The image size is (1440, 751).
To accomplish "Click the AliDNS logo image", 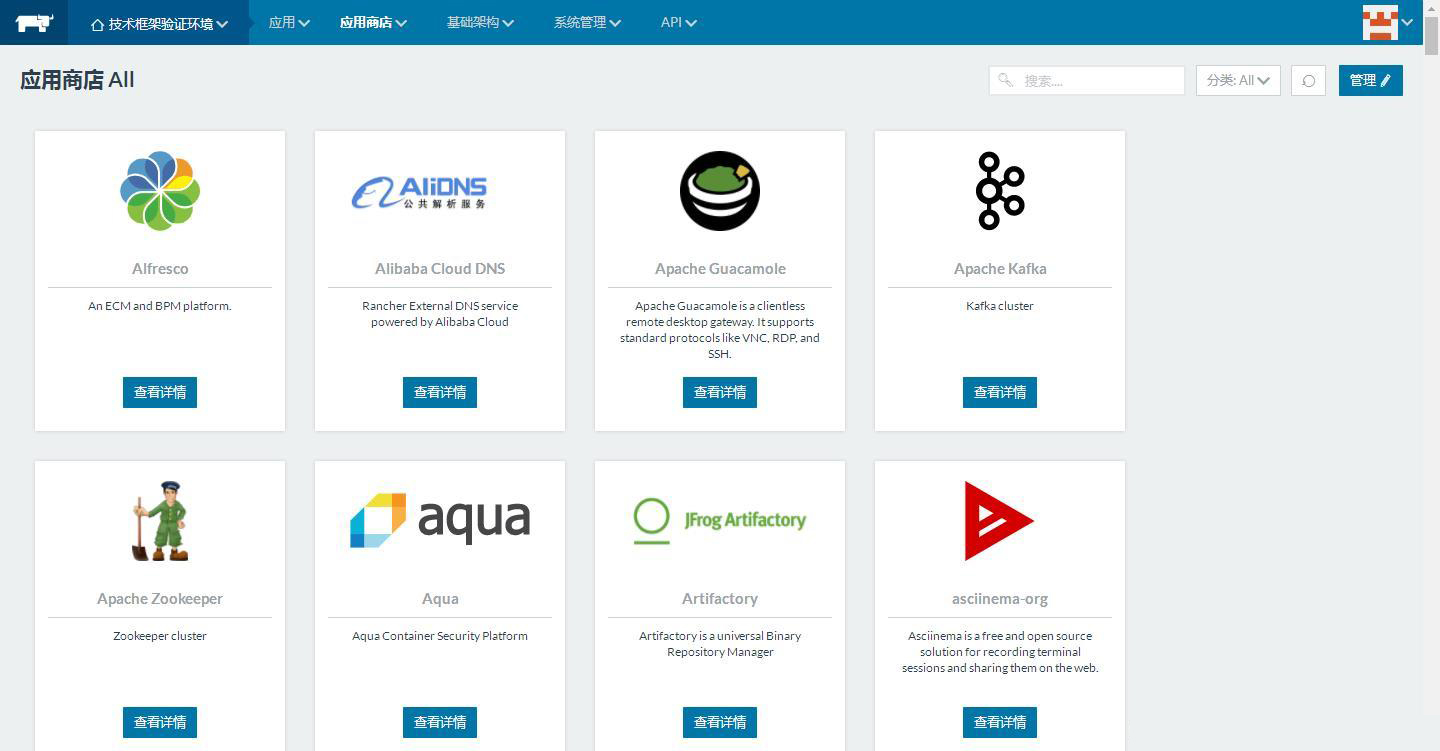I will click(419, 192).
